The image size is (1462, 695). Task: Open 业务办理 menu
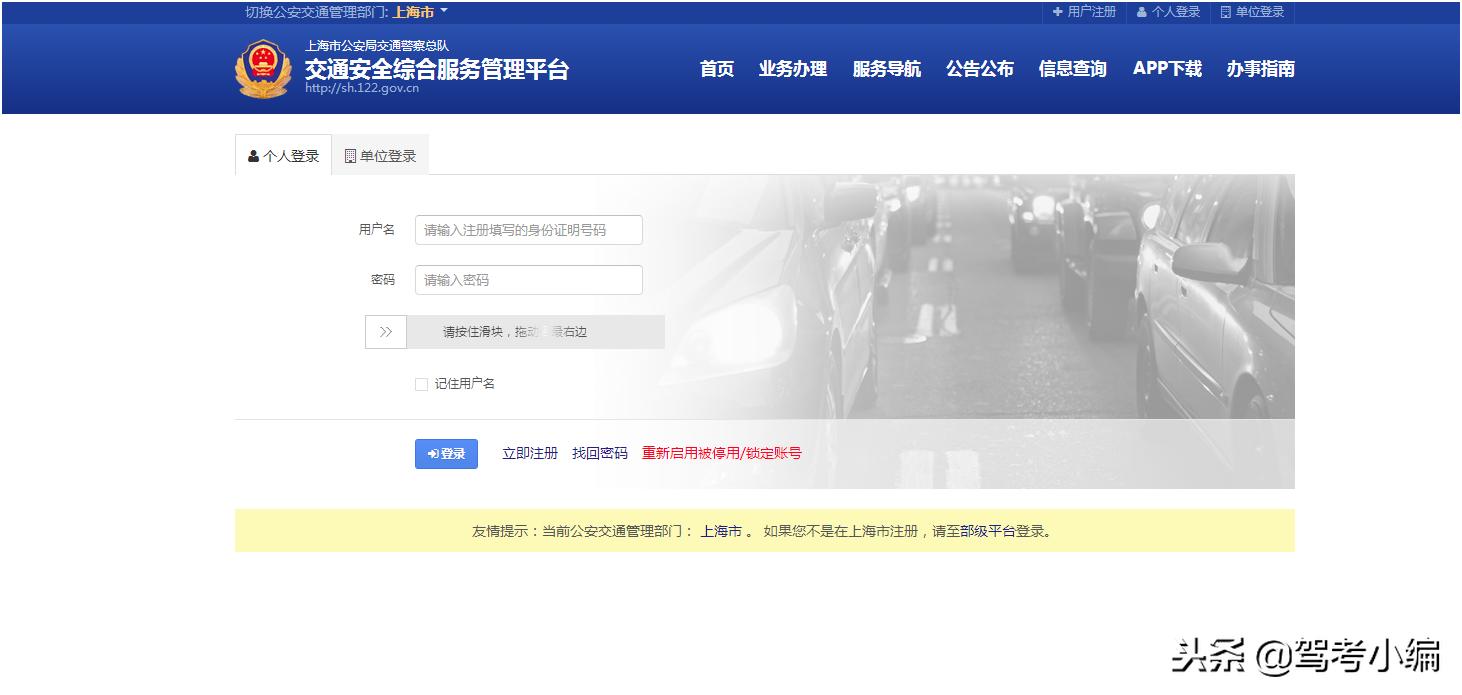coord(793,69)
